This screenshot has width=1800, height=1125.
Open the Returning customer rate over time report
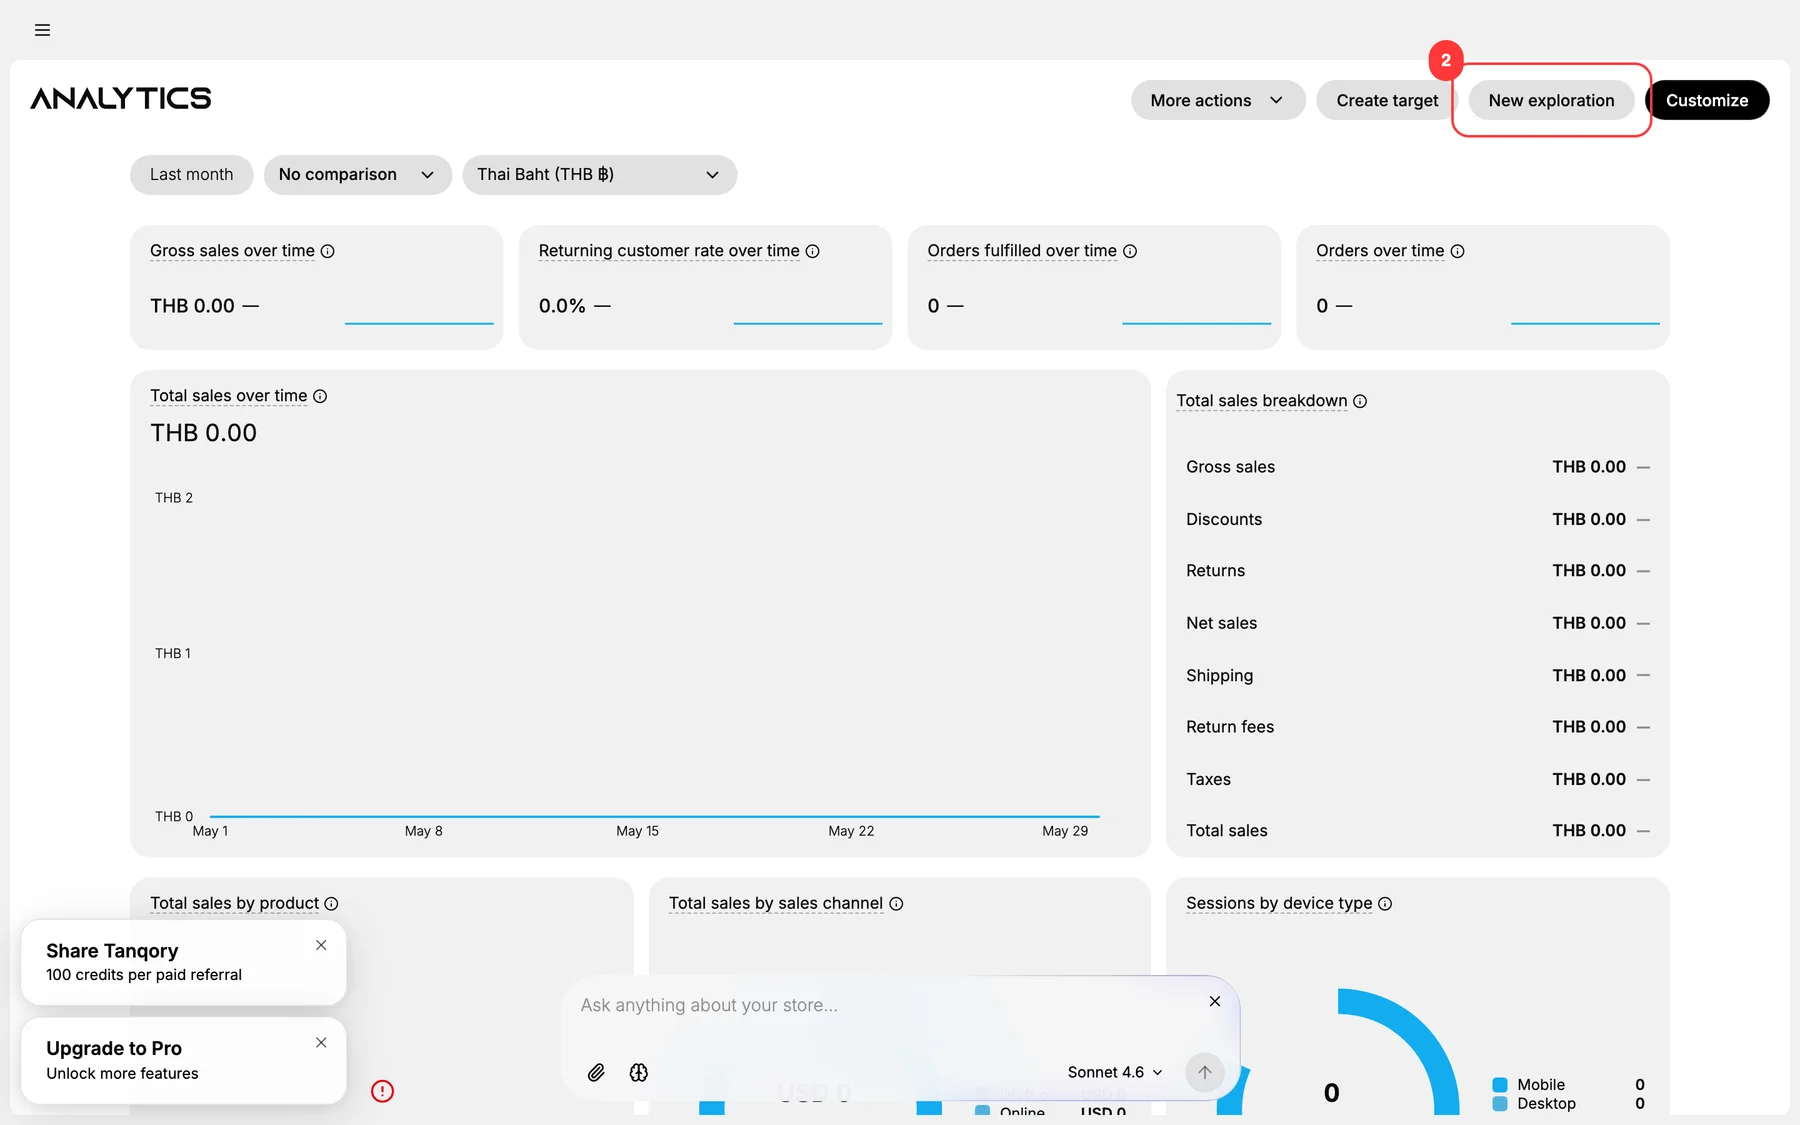tap(669, 251)
